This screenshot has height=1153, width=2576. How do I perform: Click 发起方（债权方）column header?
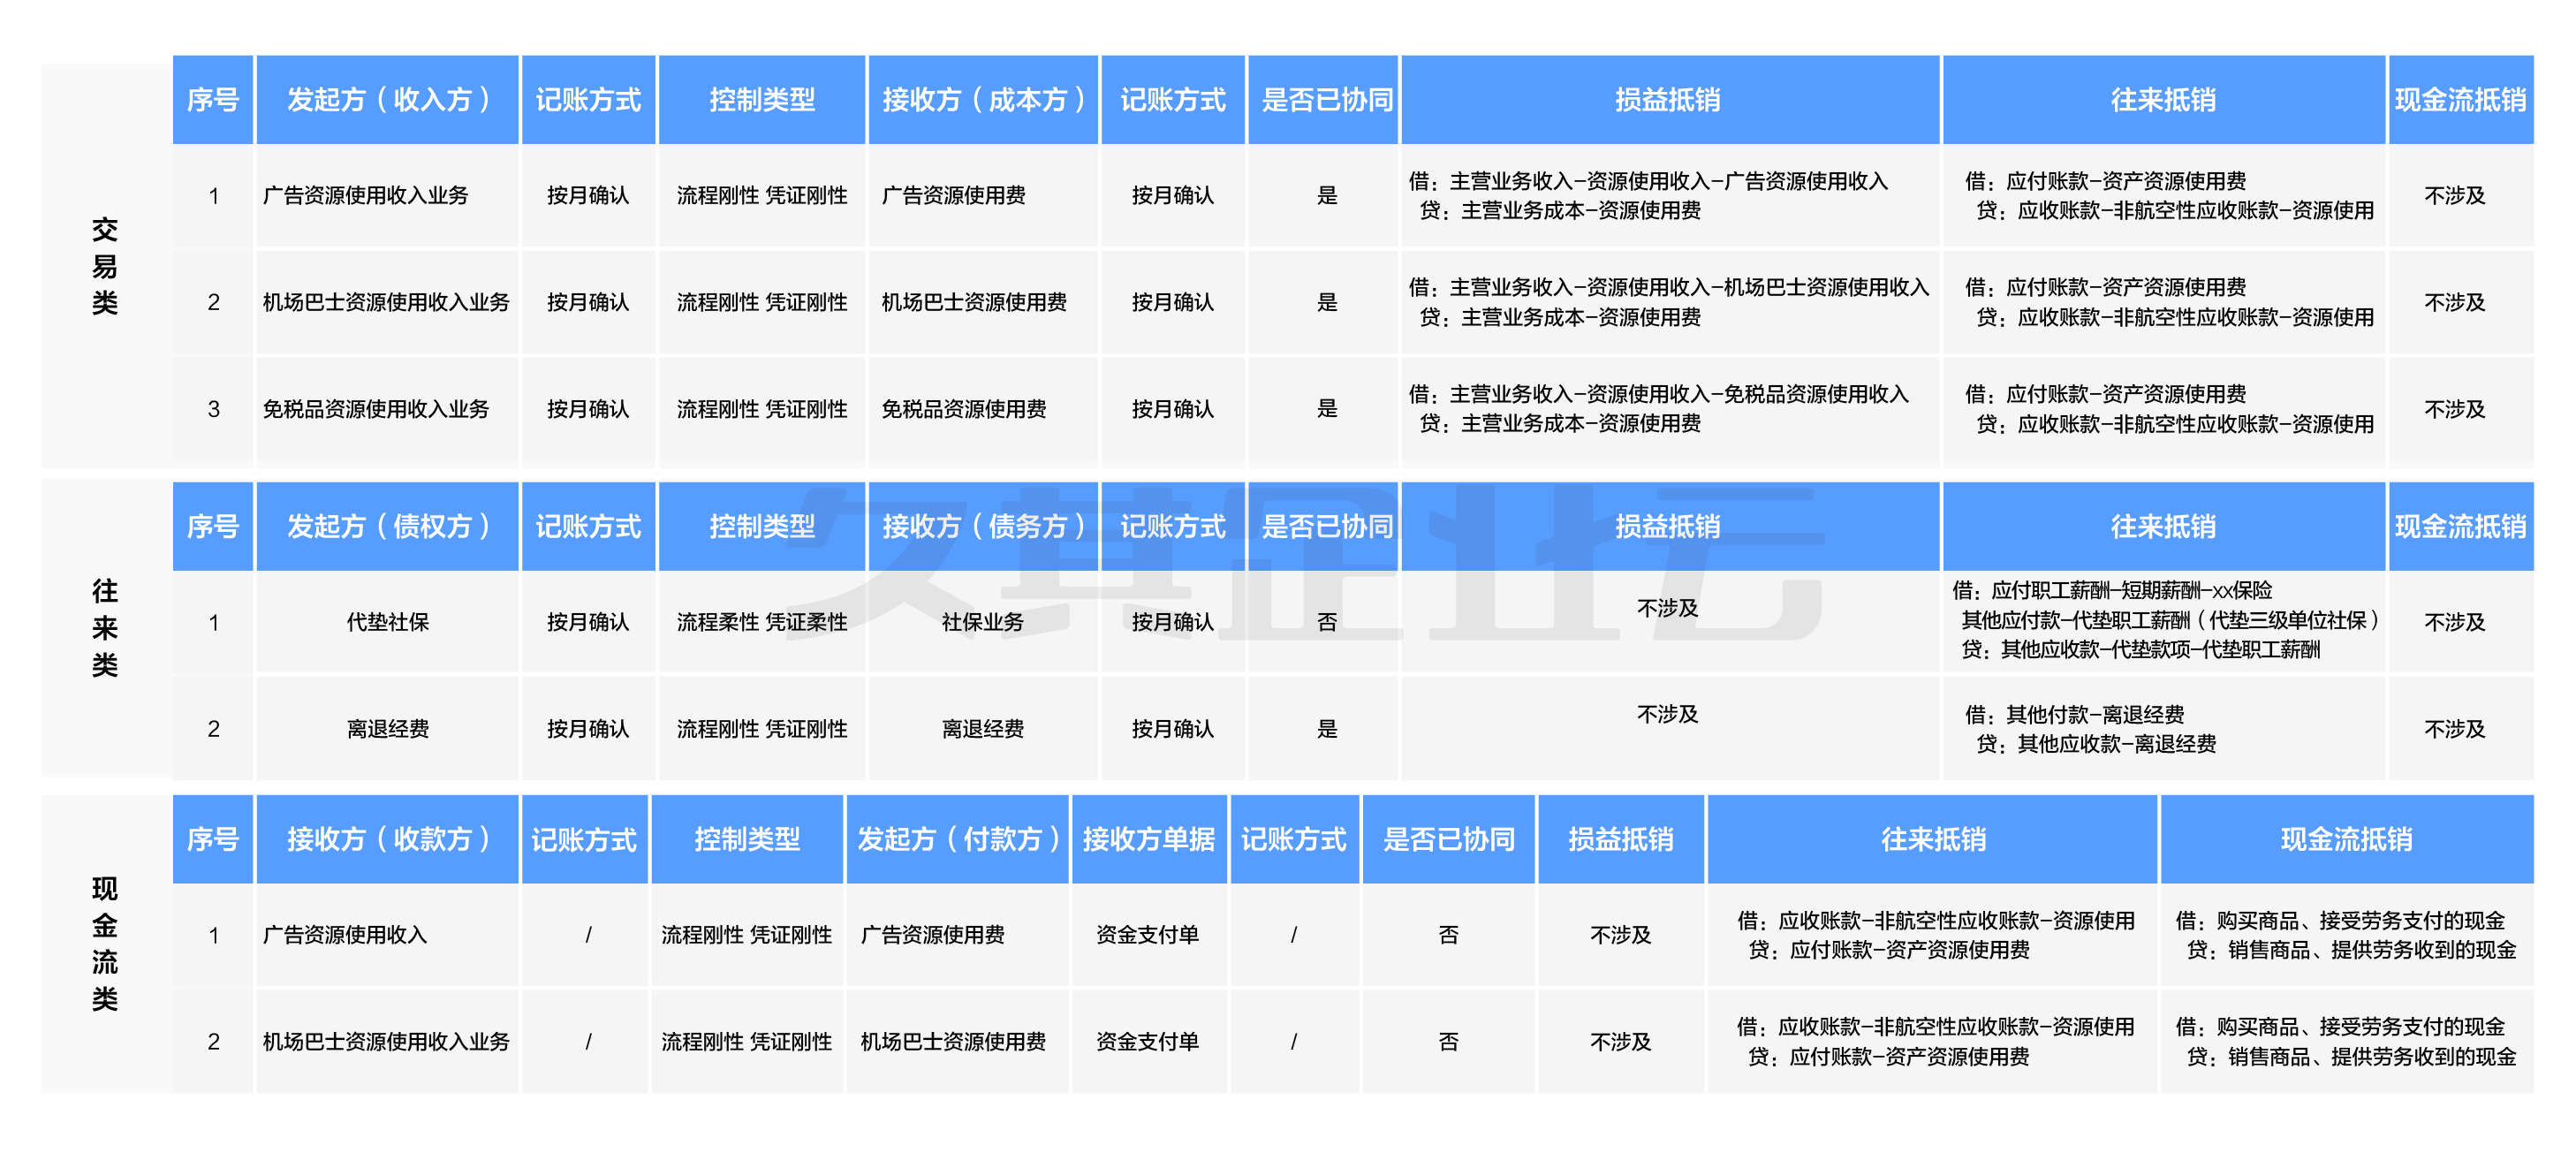click(387, 527)
